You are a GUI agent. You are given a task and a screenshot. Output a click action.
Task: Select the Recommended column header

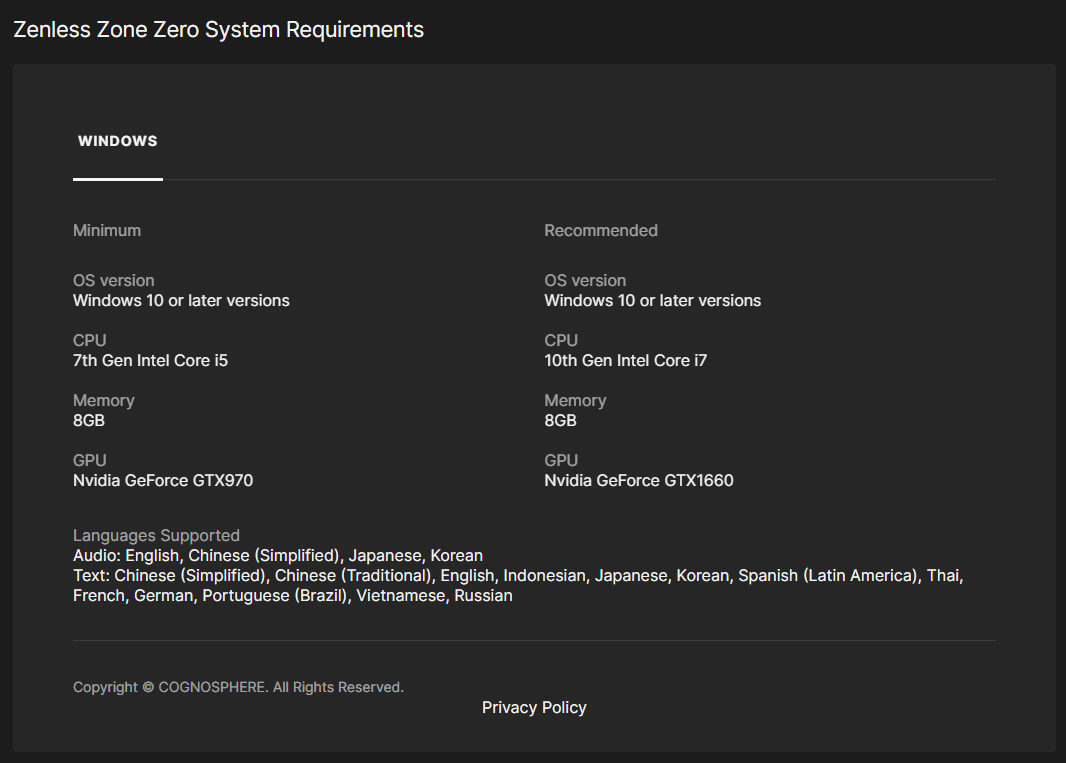tap(601, 230)
